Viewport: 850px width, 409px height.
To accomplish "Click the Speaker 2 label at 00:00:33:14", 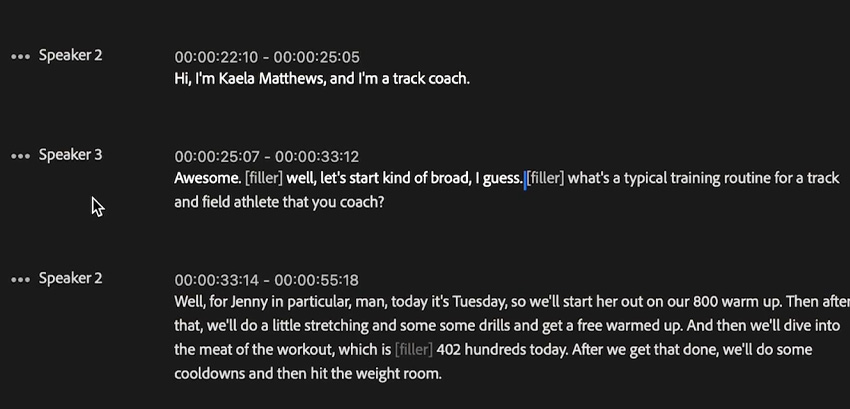I will (70, 278).
